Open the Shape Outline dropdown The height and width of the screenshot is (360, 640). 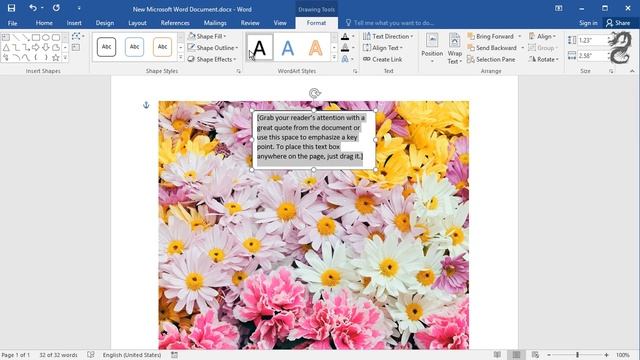(x=213, y=48)
